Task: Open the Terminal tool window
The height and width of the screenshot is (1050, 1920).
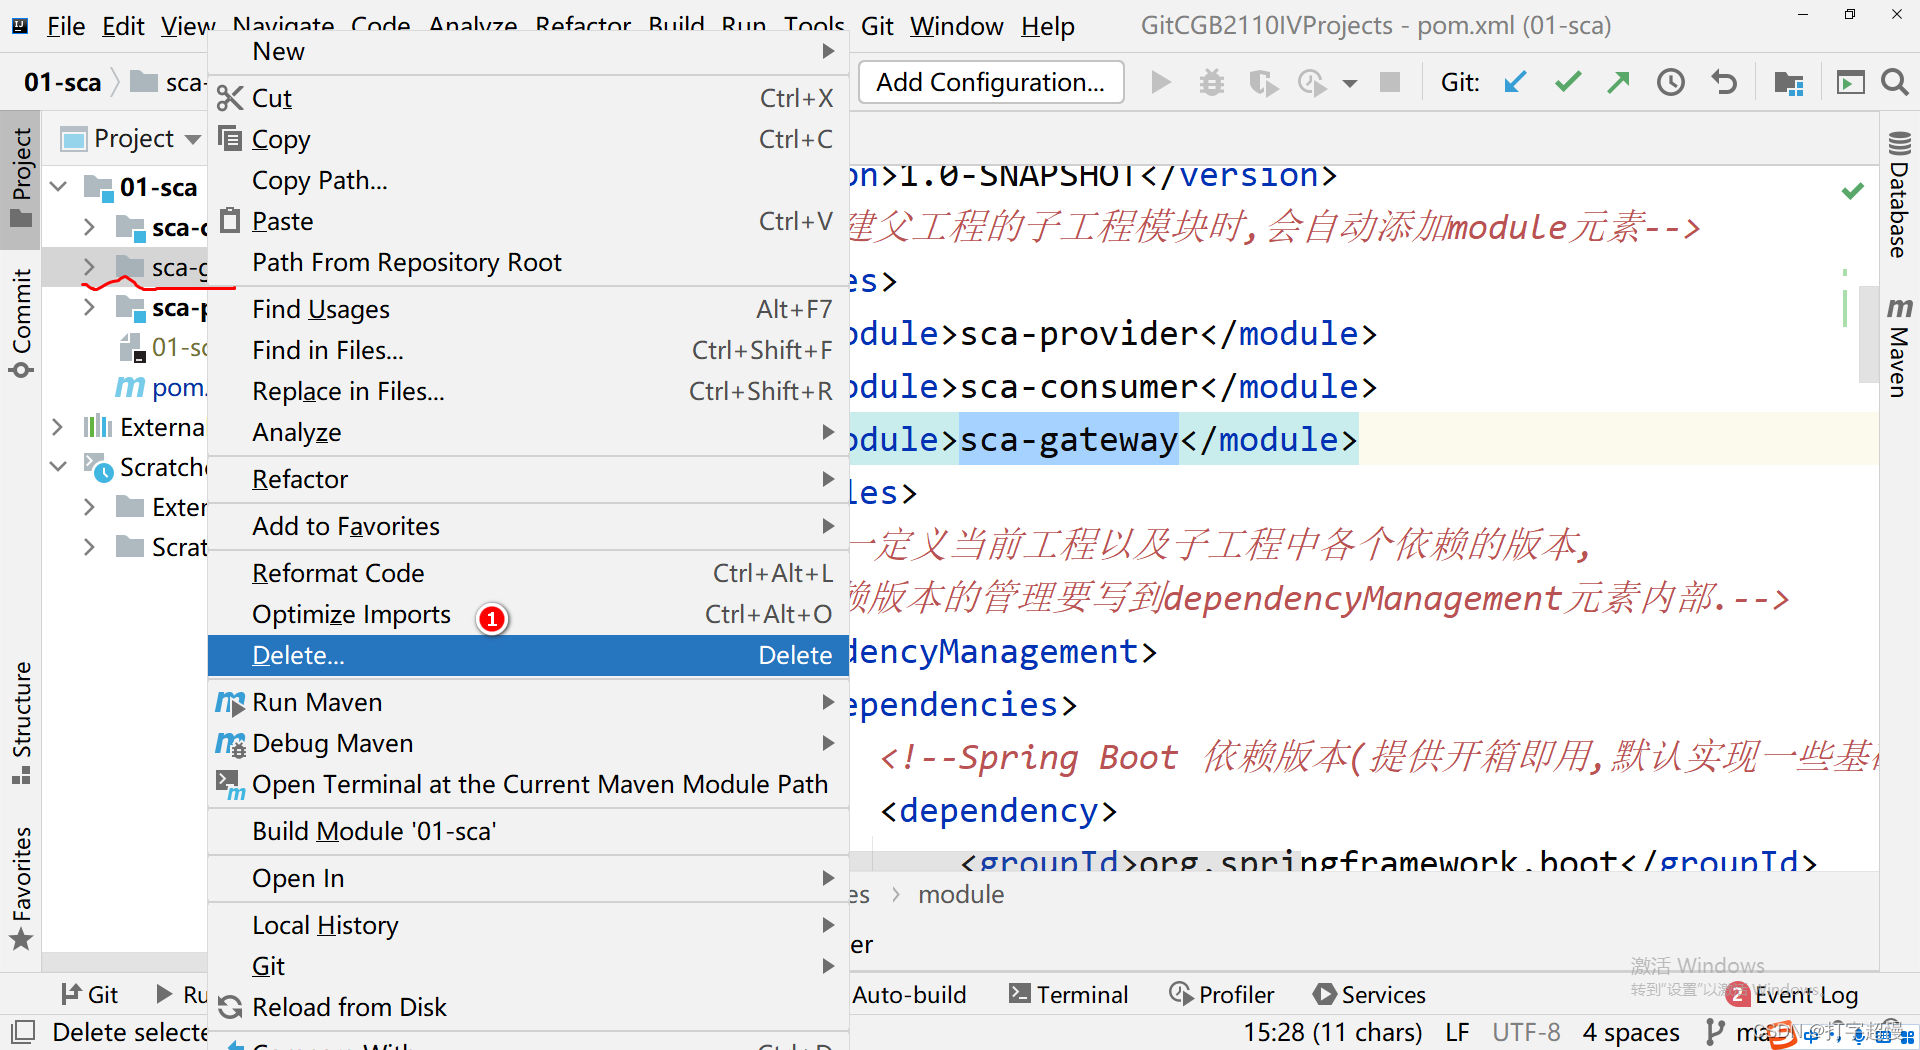Action: pos(1068,994)
